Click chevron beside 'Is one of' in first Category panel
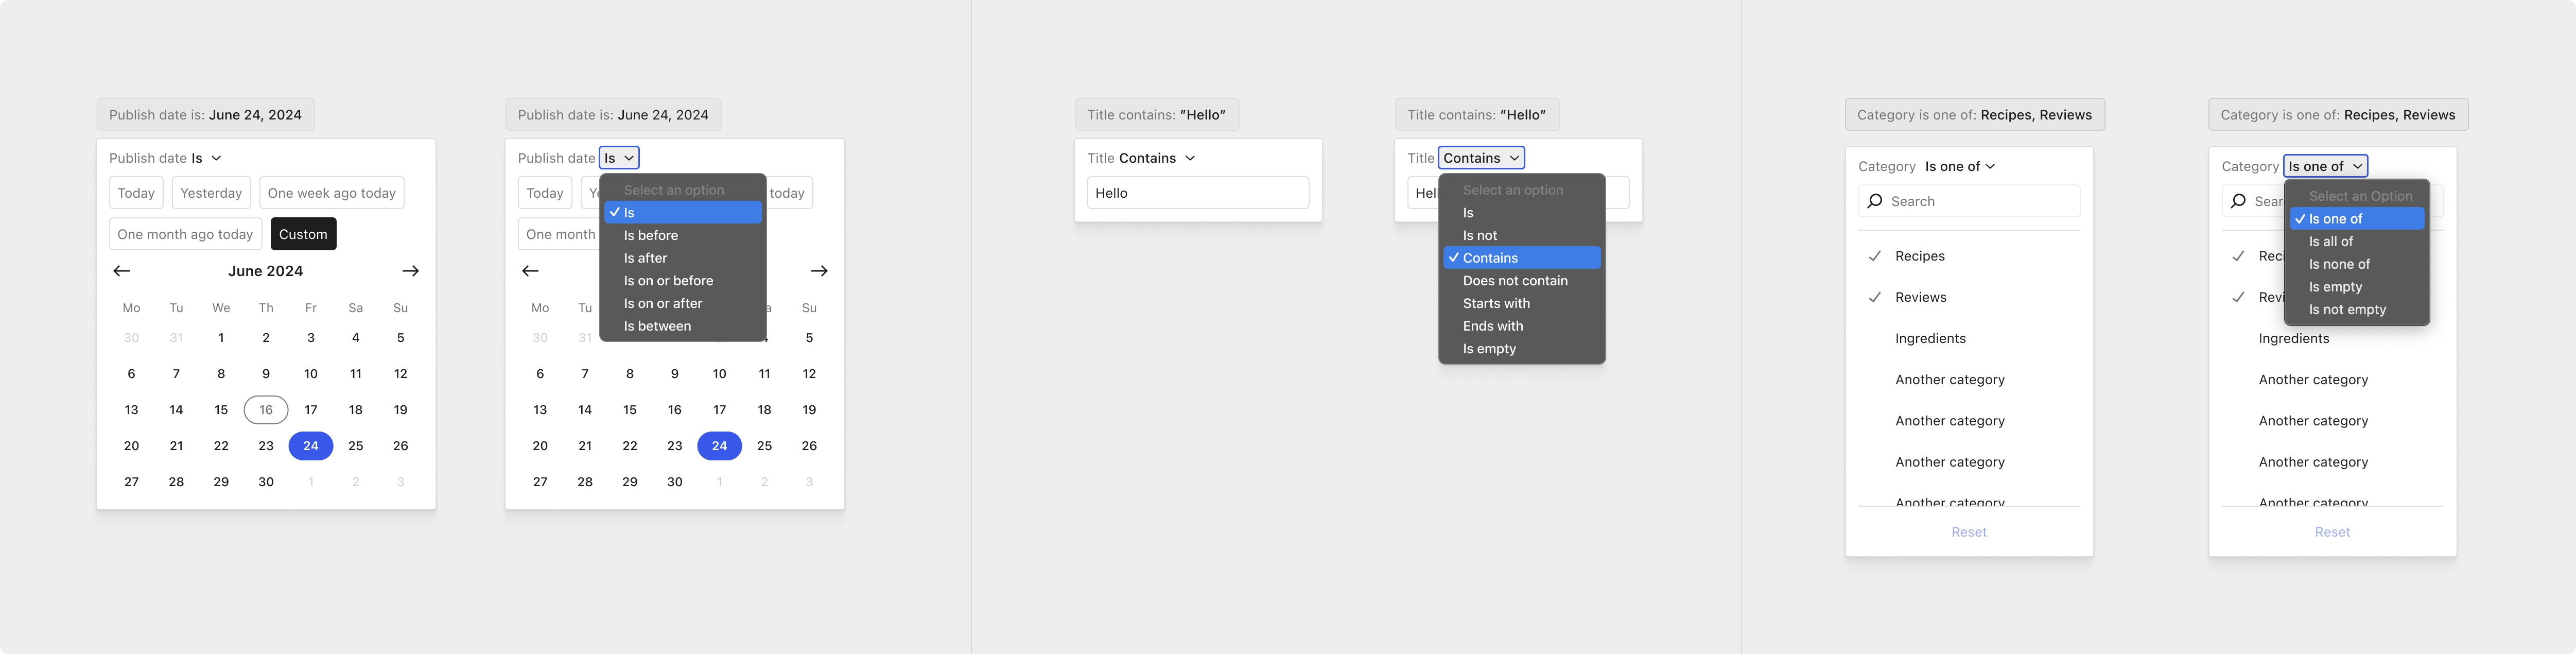This screenshot has width=2576, height=654. click(1990, 166)
